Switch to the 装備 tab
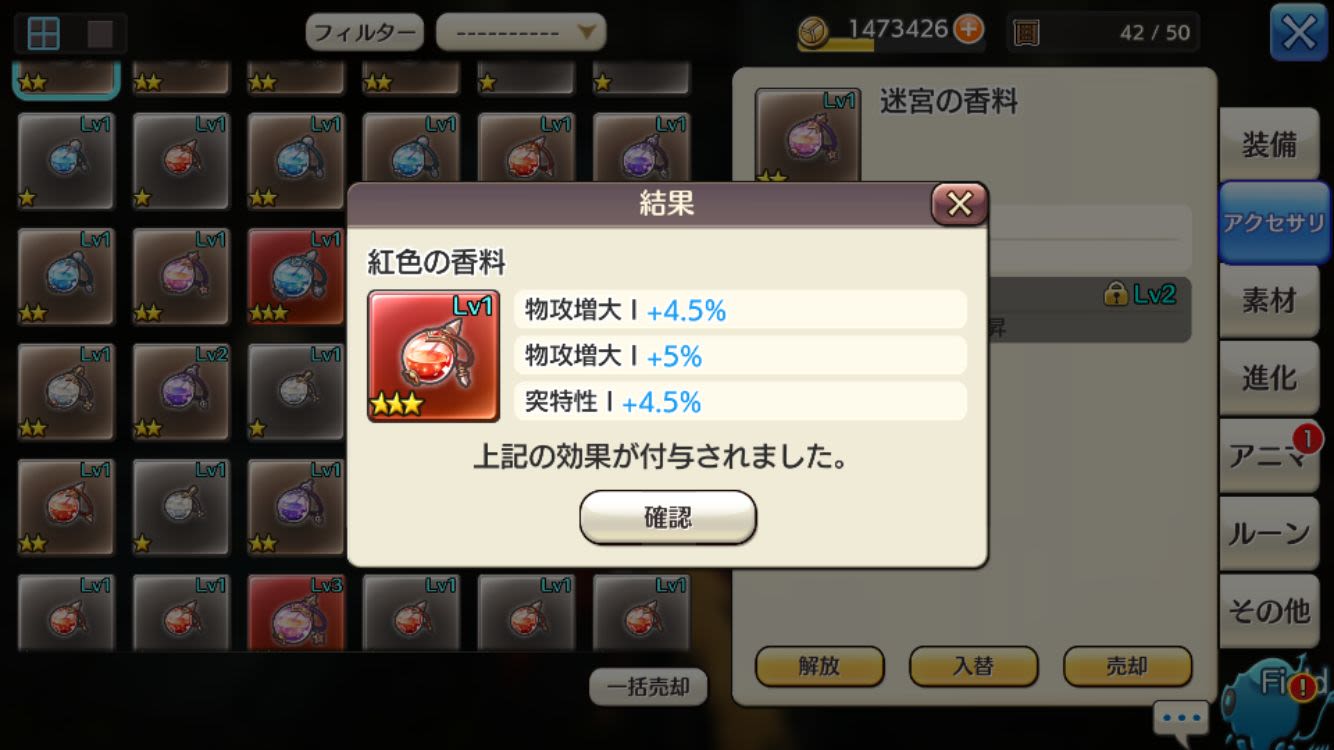Image resolution: width=1334 pixels, height=750 pixels. [x=1269, y=145]
